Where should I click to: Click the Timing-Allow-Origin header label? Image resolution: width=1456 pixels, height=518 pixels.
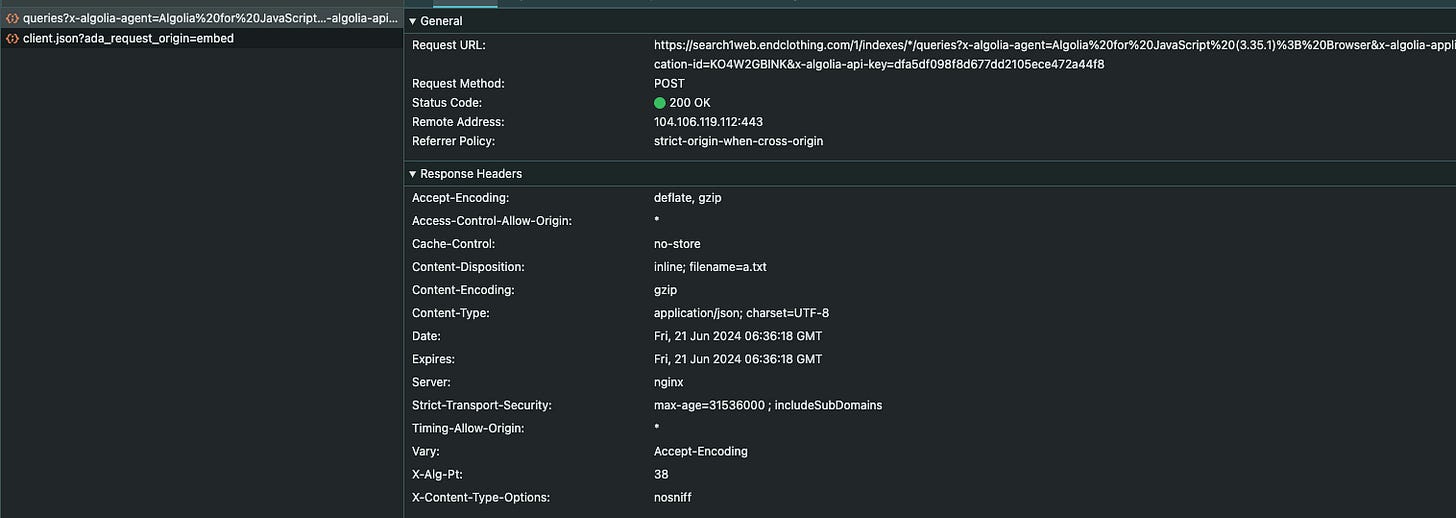pyautogui.click(x=468, y=428)
